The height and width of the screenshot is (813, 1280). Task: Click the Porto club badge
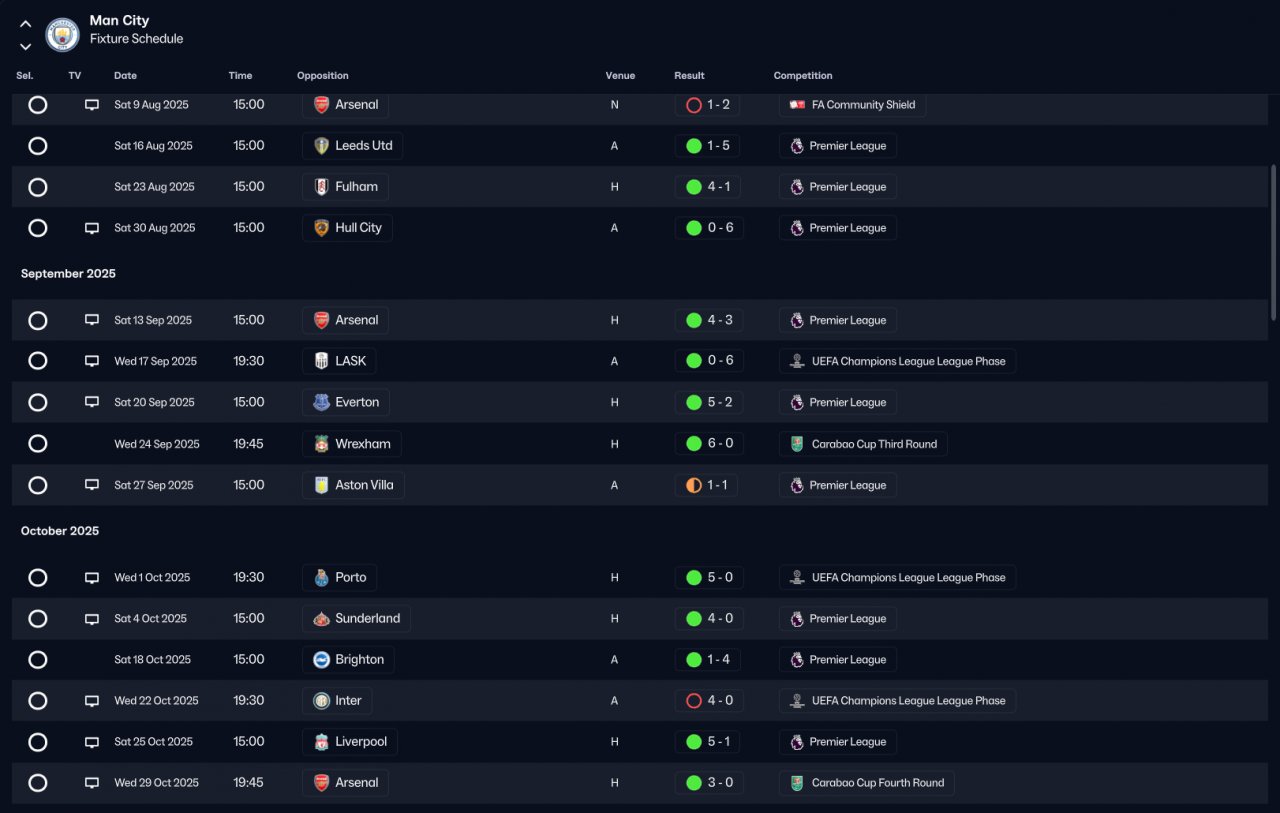click(x=321, y=578)
